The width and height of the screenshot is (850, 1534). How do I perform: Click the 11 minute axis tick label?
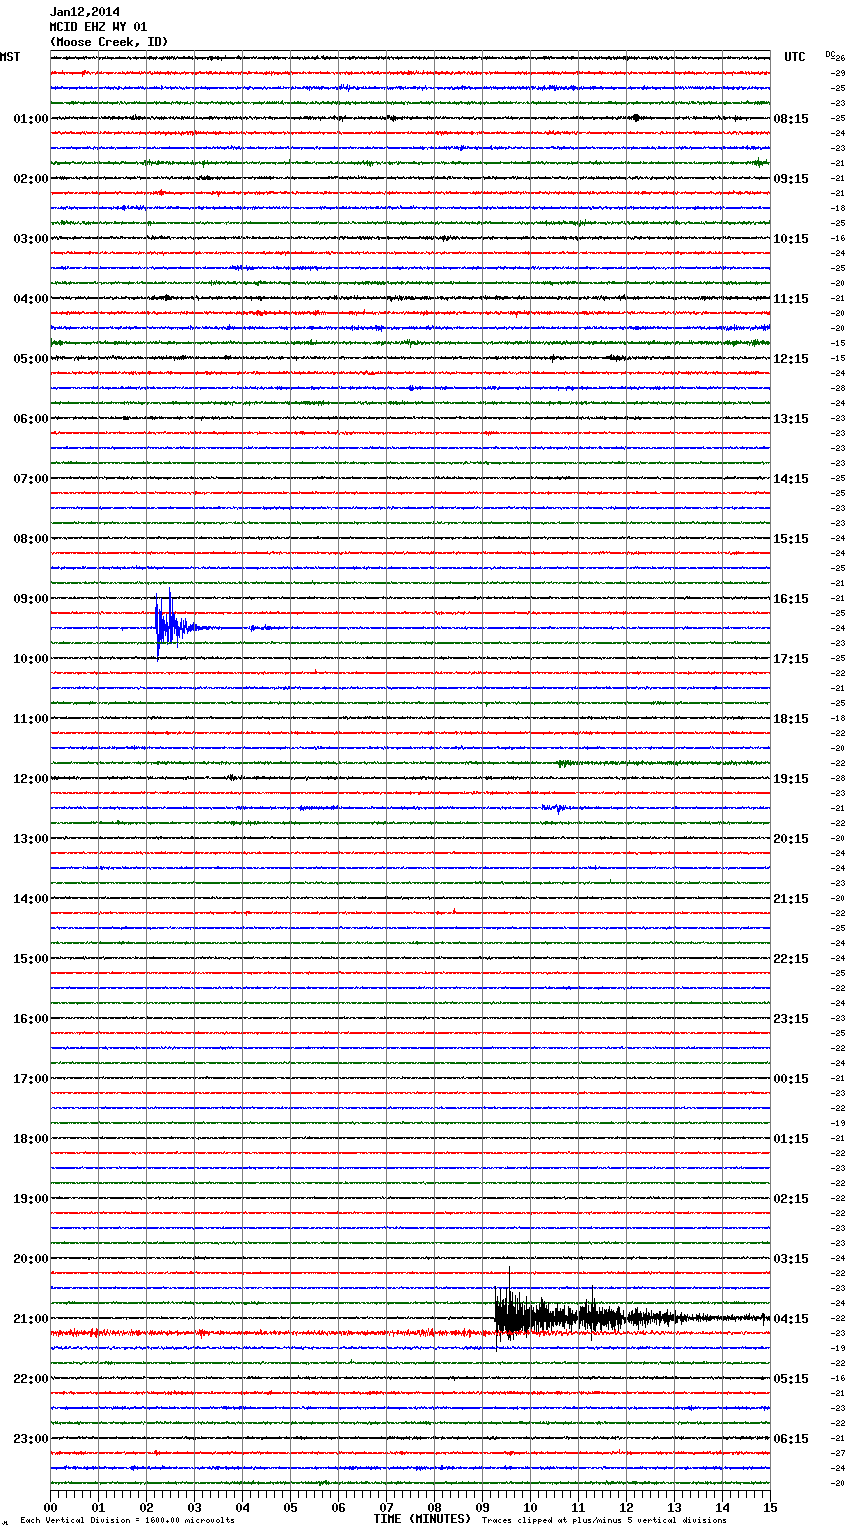click(x=578, y=1507)
